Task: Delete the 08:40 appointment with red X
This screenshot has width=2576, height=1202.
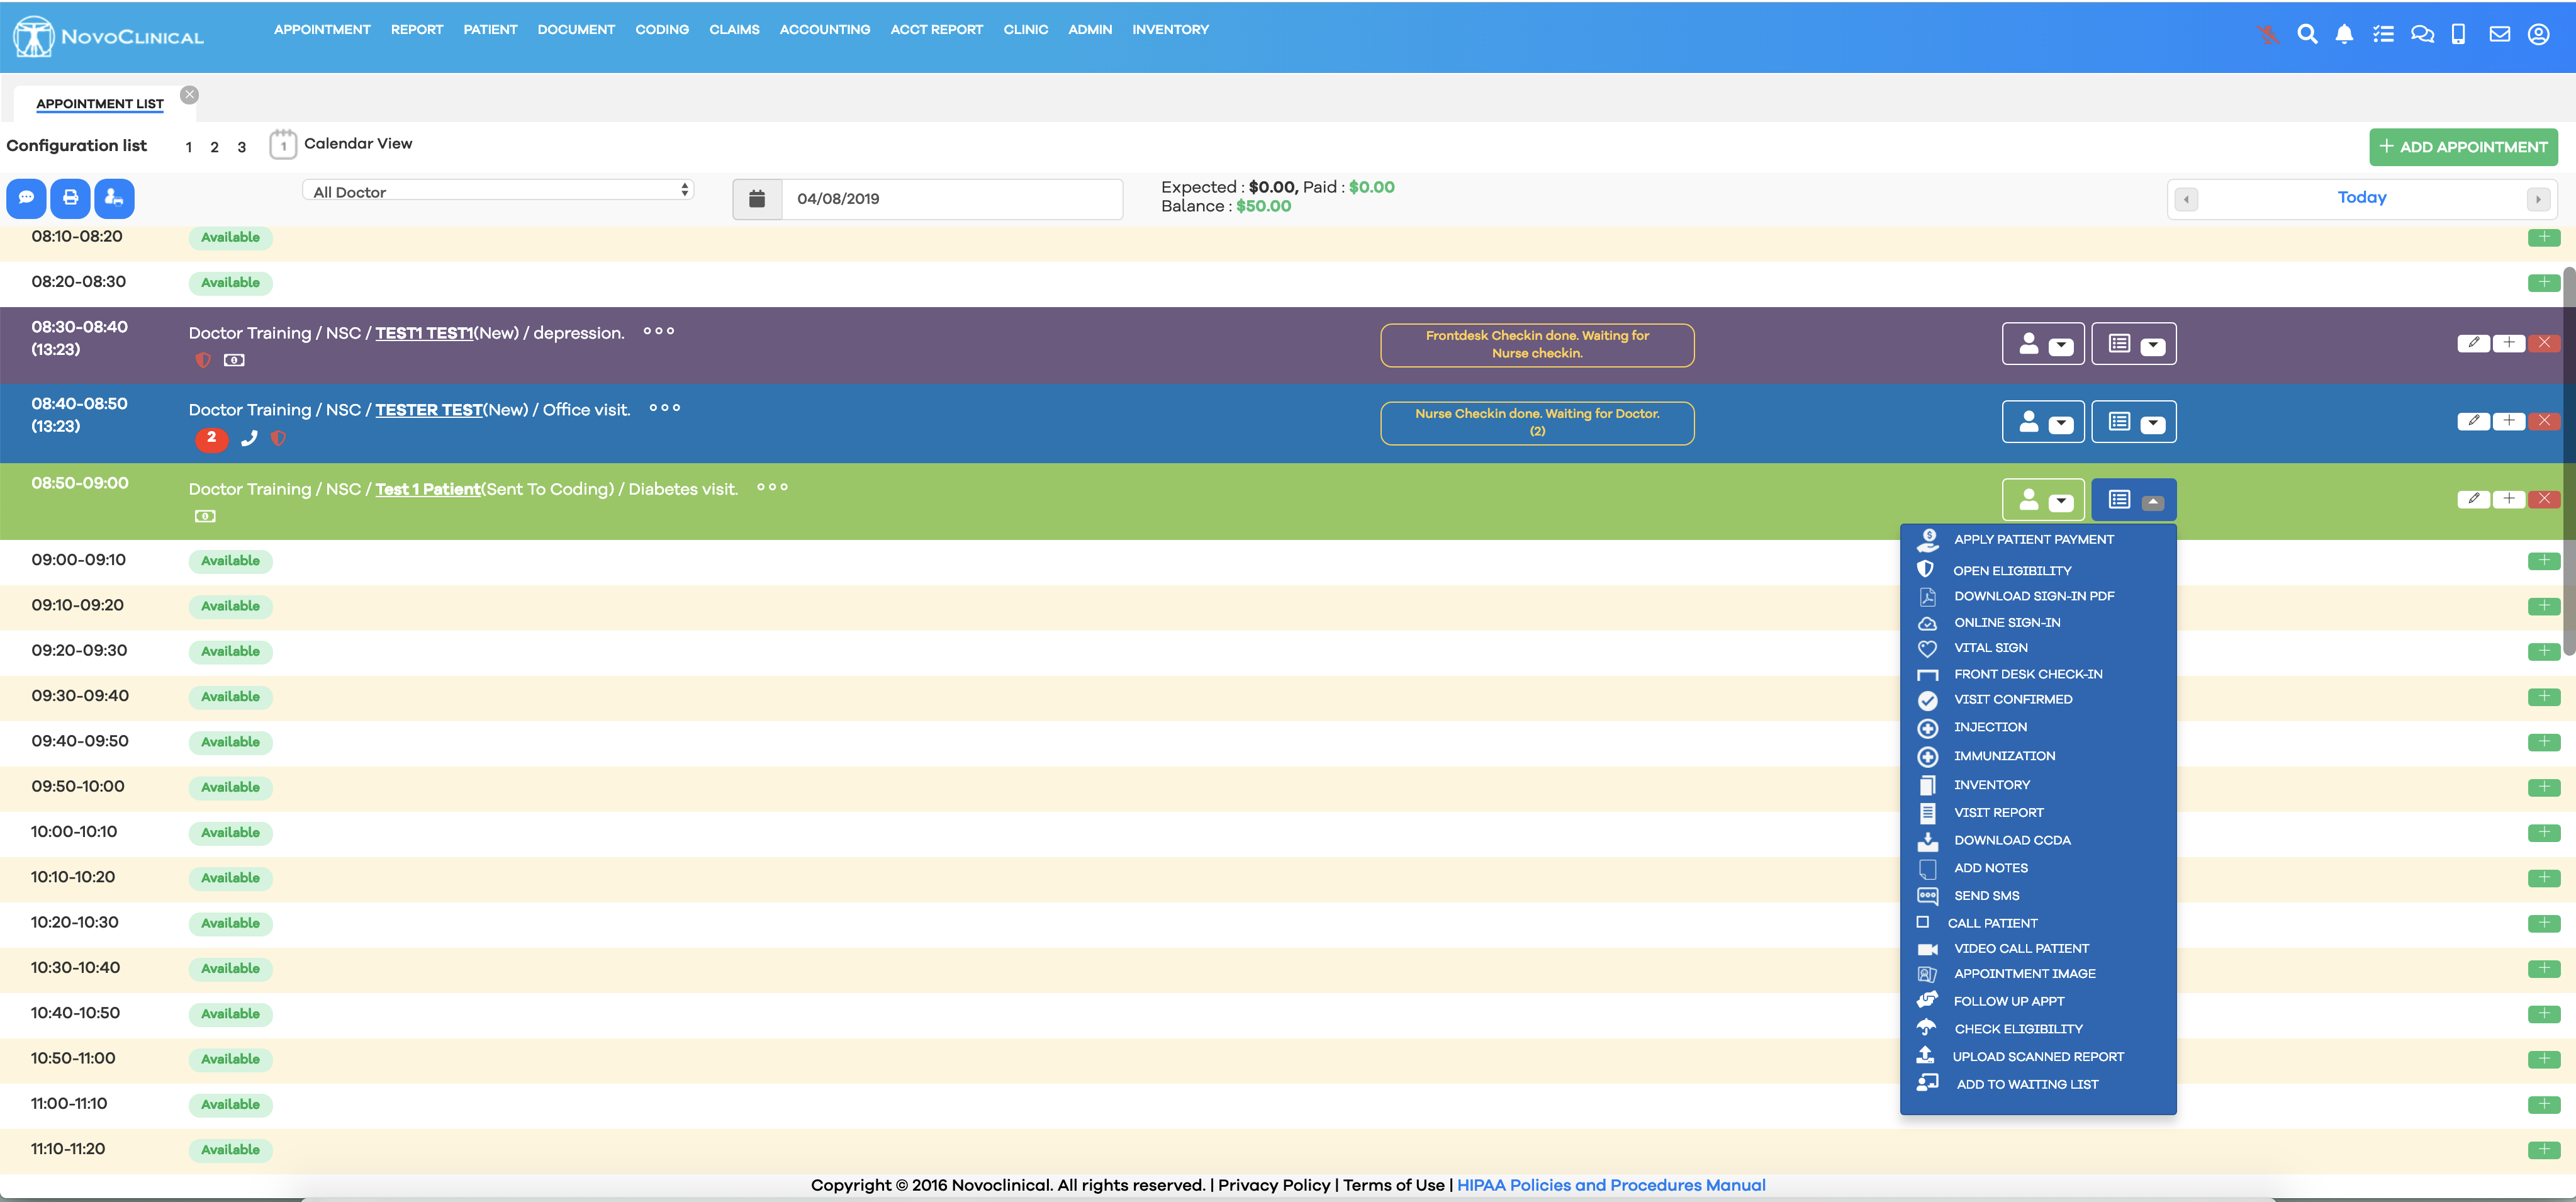Action: [2544, 421]
